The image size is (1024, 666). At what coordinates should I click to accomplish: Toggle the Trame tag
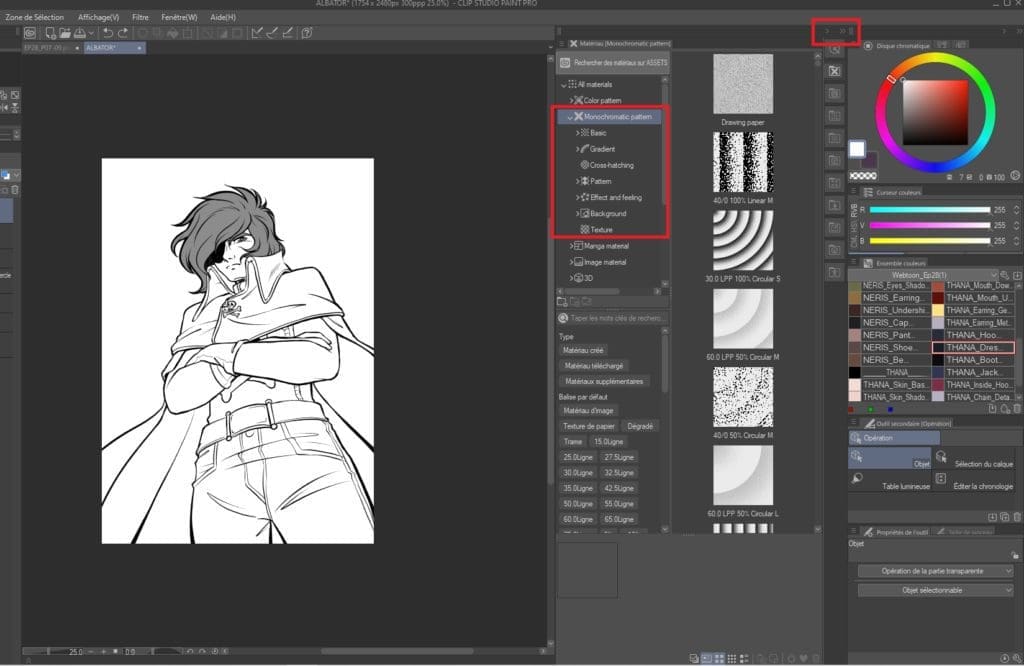click(x=573, y=442)
